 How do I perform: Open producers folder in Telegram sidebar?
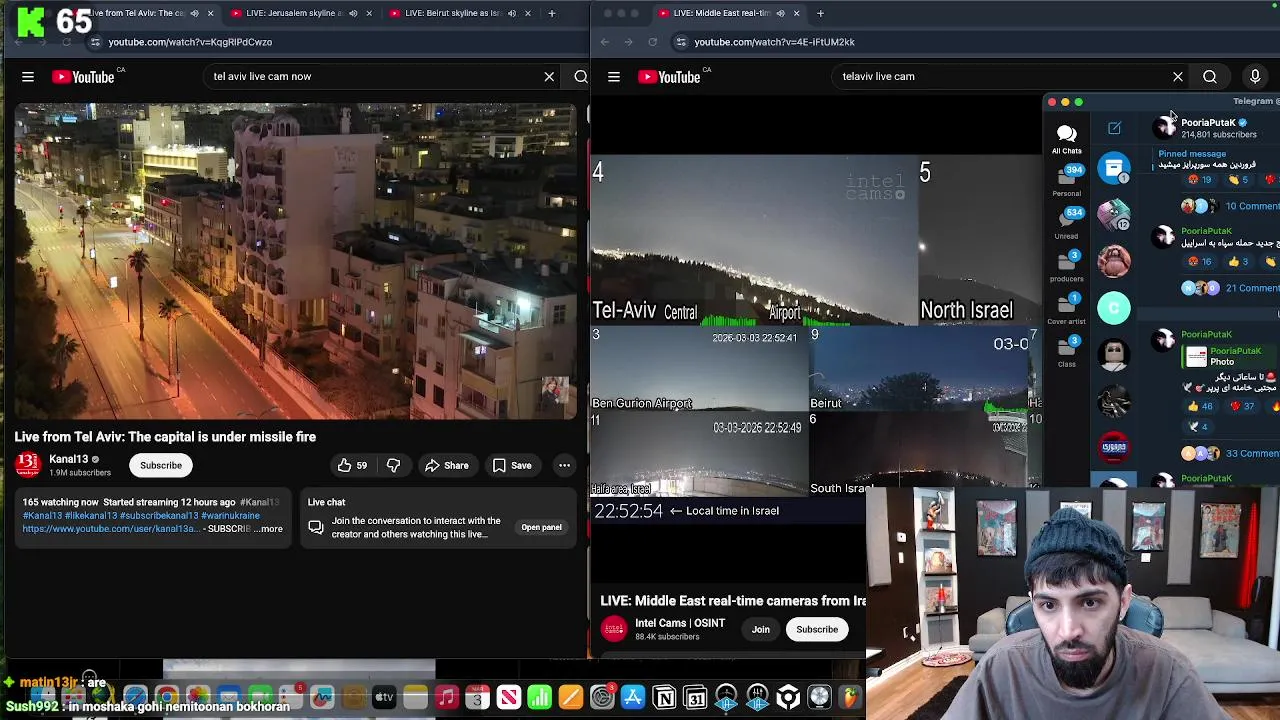(x=1067, y=265)
